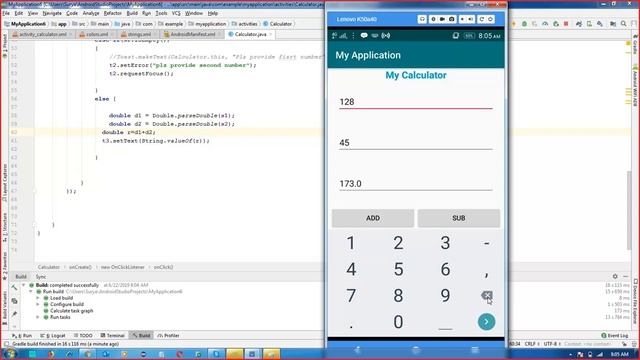The image size is (640, 360).
Task: Switch to the AndroidManifest.xml tab
Action: coord(192,34)
